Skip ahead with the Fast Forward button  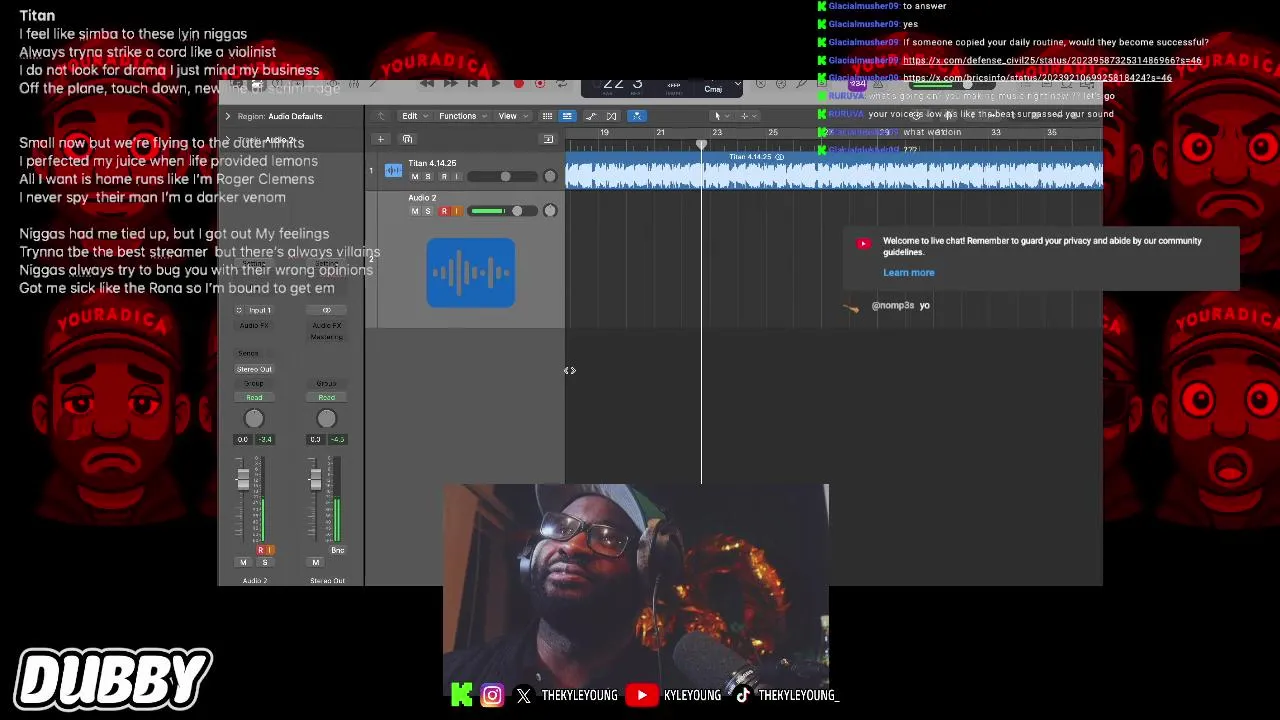click(x=450, y=84)
